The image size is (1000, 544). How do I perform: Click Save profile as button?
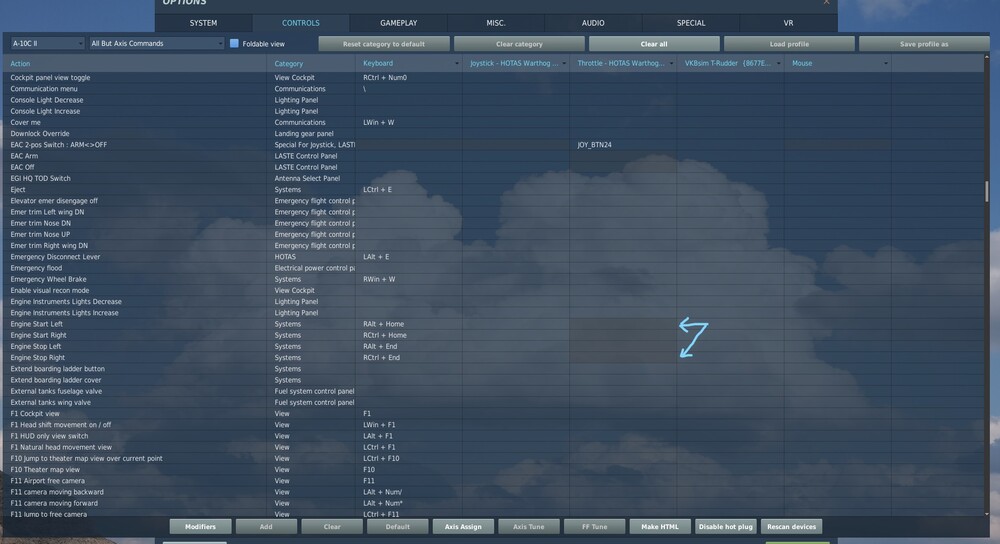(x=924, y=44)
